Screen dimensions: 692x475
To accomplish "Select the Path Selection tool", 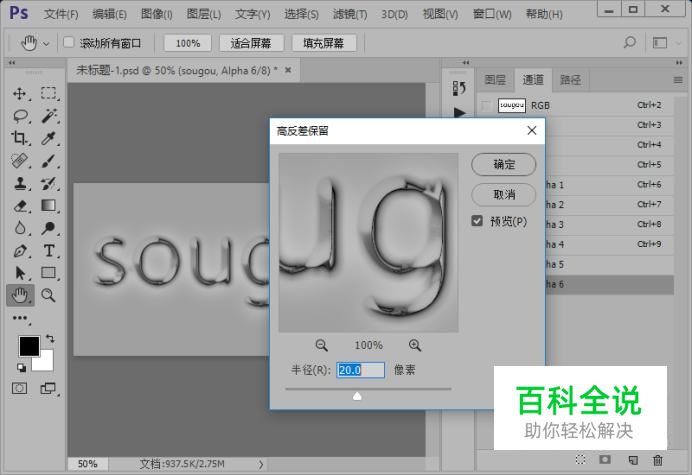I will coord(19,273).
